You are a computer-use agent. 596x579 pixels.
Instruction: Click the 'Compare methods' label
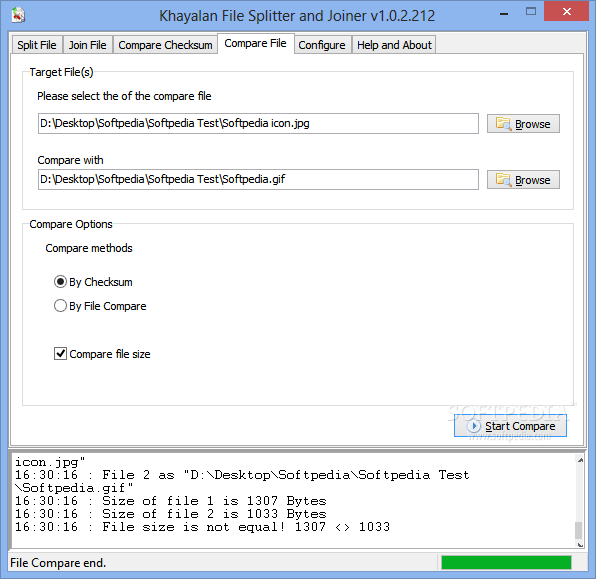tap(89, 248)
